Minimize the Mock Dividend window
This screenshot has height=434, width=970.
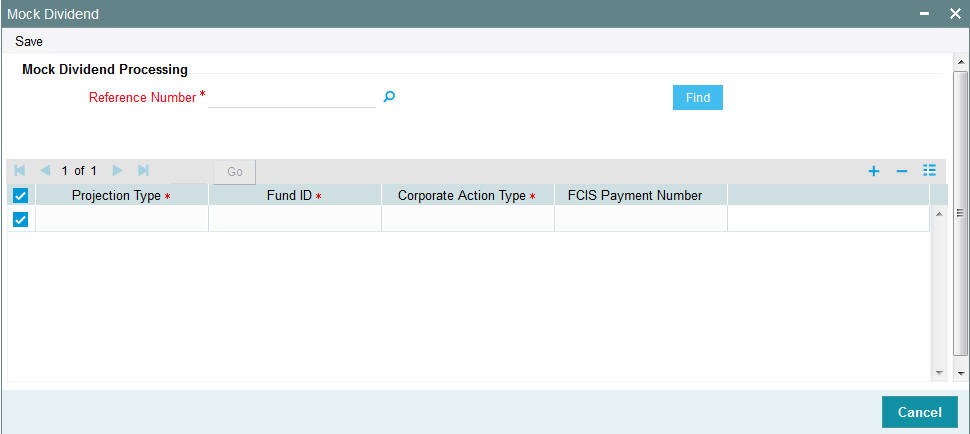point(925,14)
